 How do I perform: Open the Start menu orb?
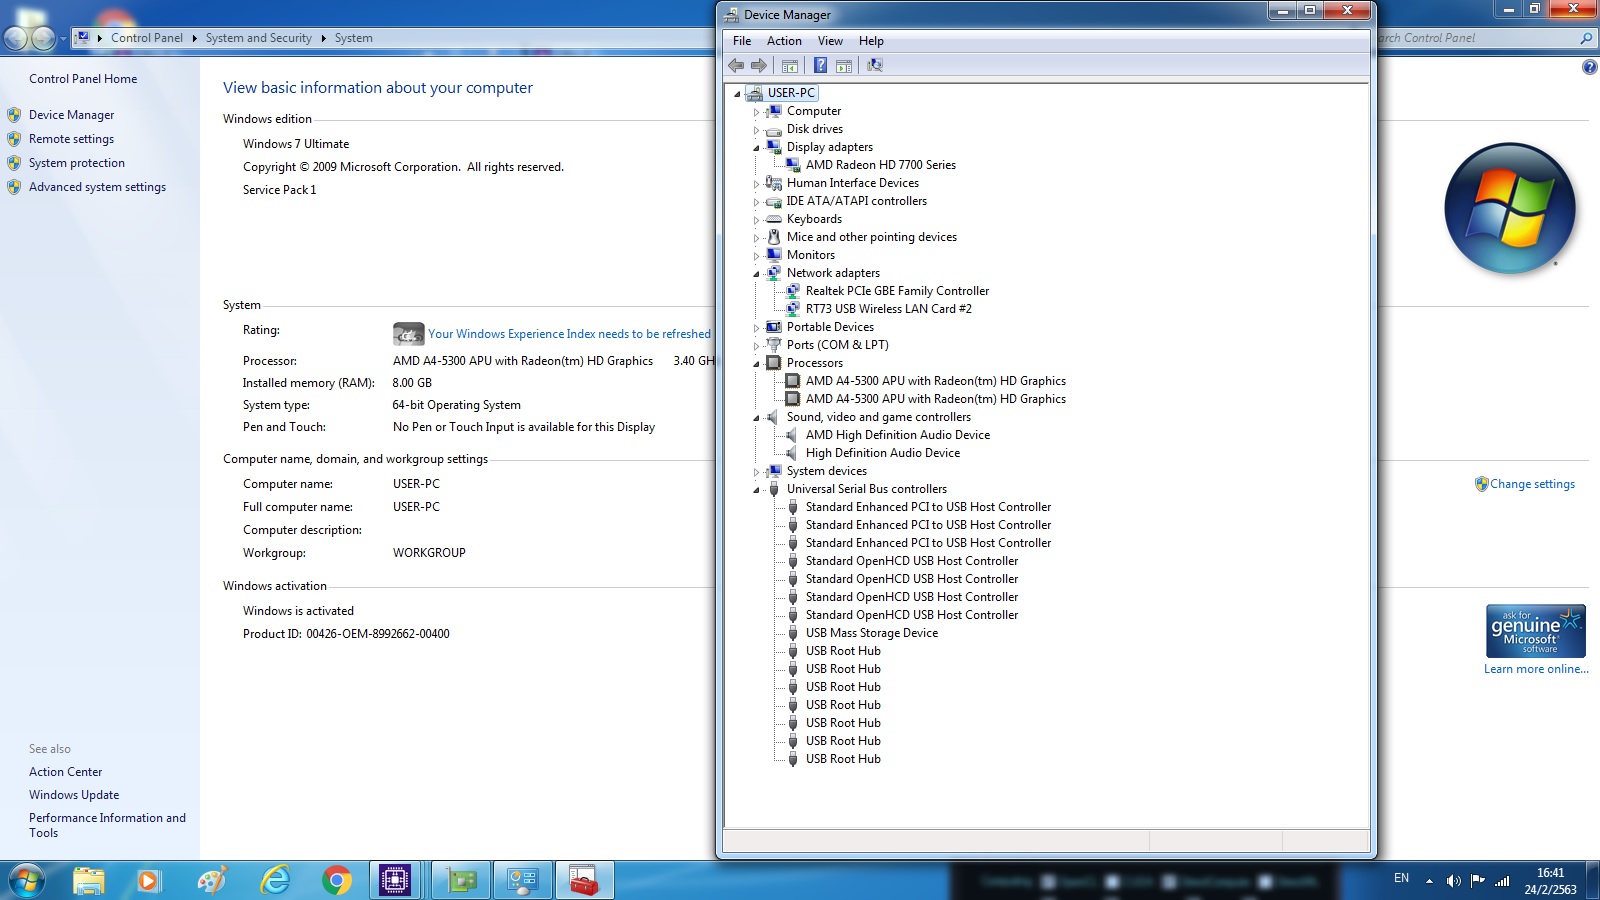27,881
